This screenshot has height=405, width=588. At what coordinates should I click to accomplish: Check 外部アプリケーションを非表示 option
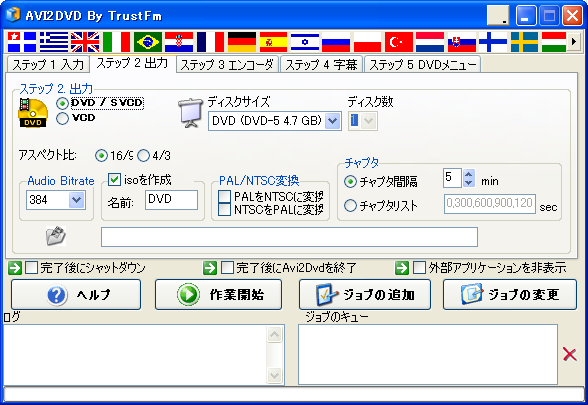tap(419, 268)
